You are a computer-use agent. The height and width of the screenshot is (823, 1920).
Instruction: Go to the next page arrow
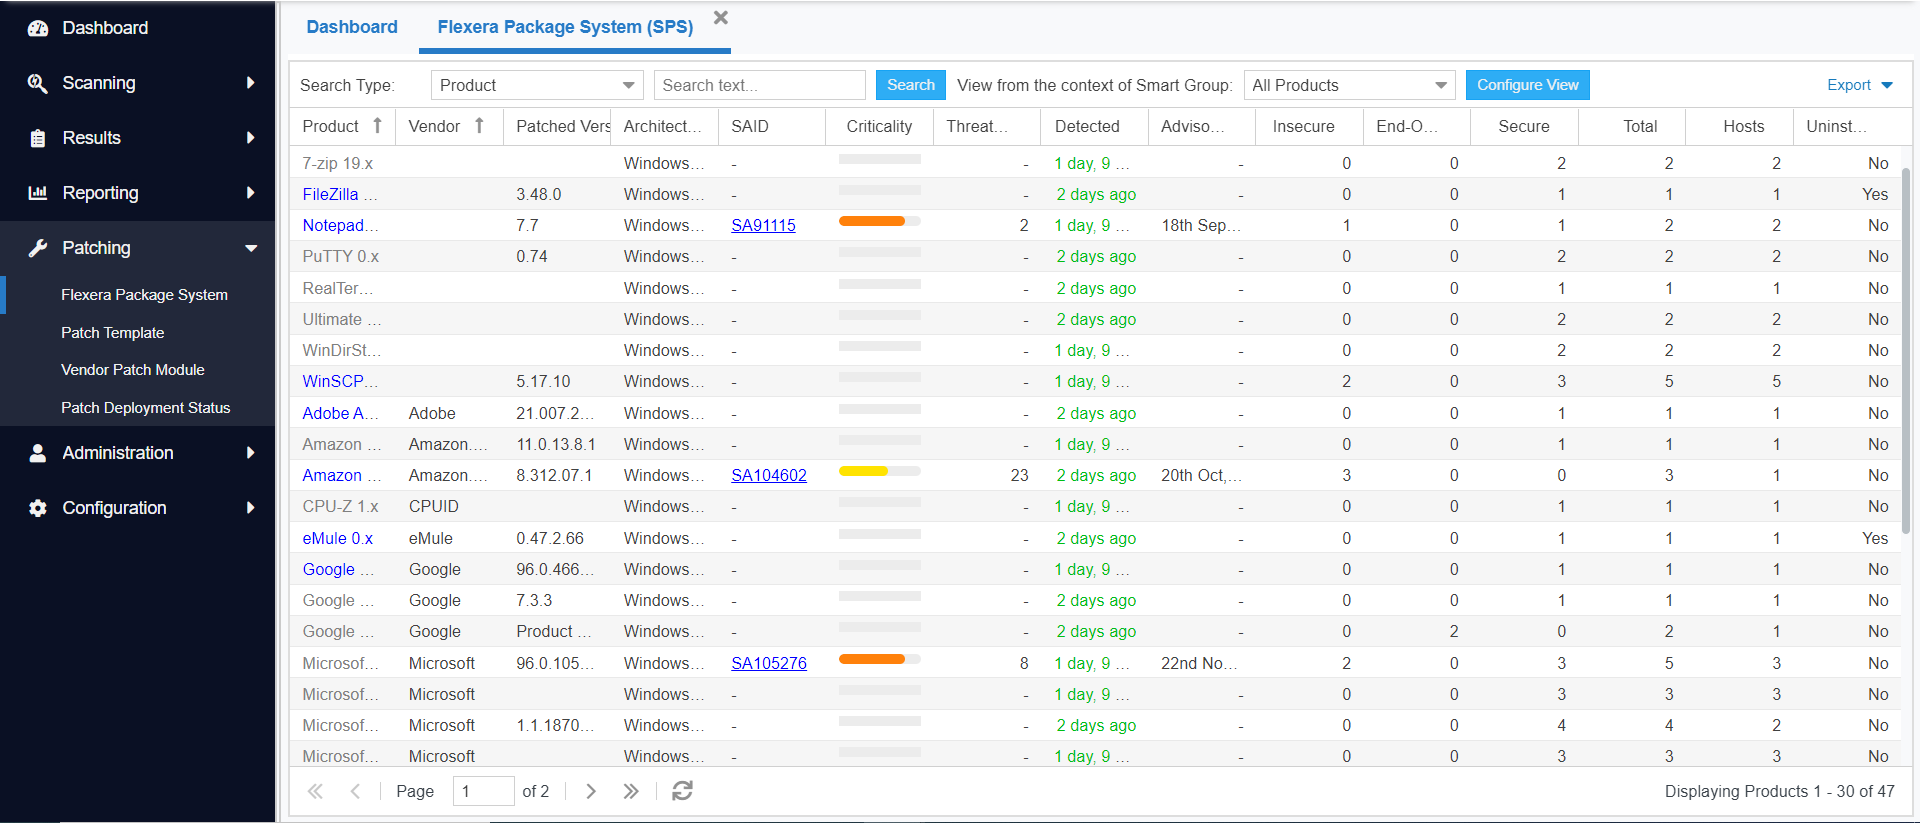[x=591, y=791]
